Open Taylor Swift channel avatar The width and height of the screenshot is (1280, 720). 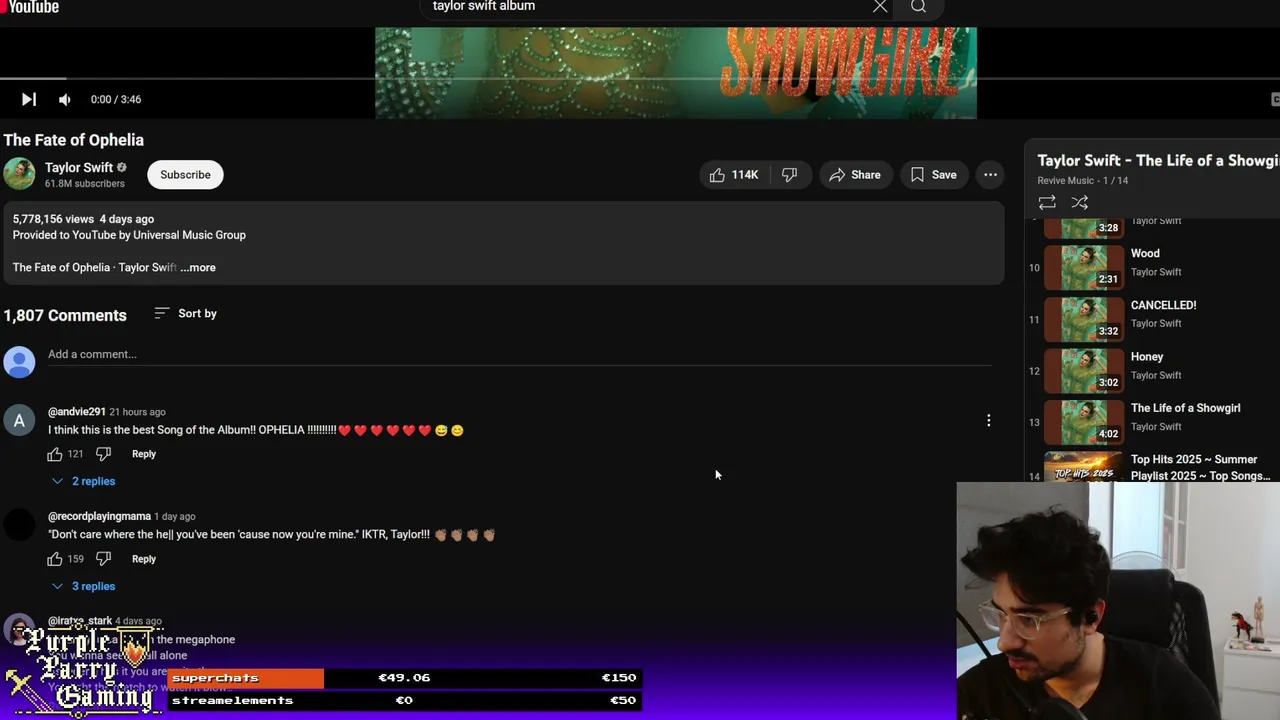point(19,174)
